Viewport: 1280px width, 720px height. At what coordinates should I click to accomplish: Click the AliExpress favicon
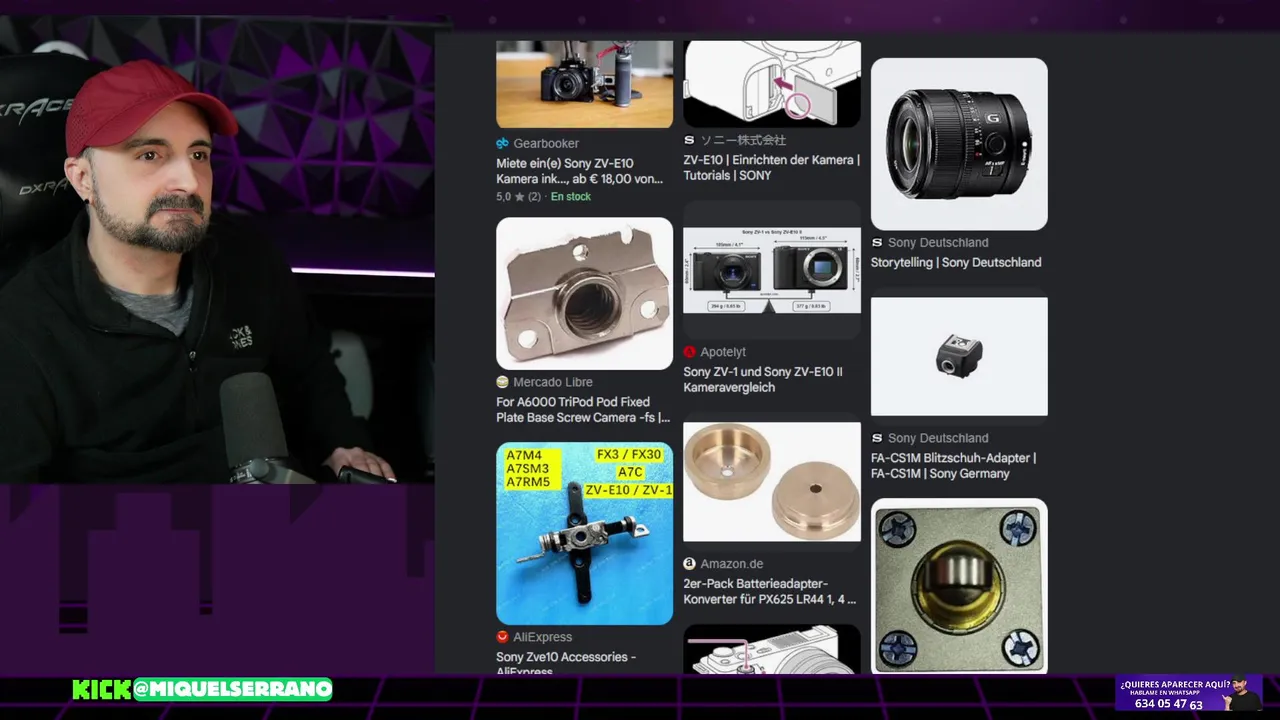(x=502, y=637)
